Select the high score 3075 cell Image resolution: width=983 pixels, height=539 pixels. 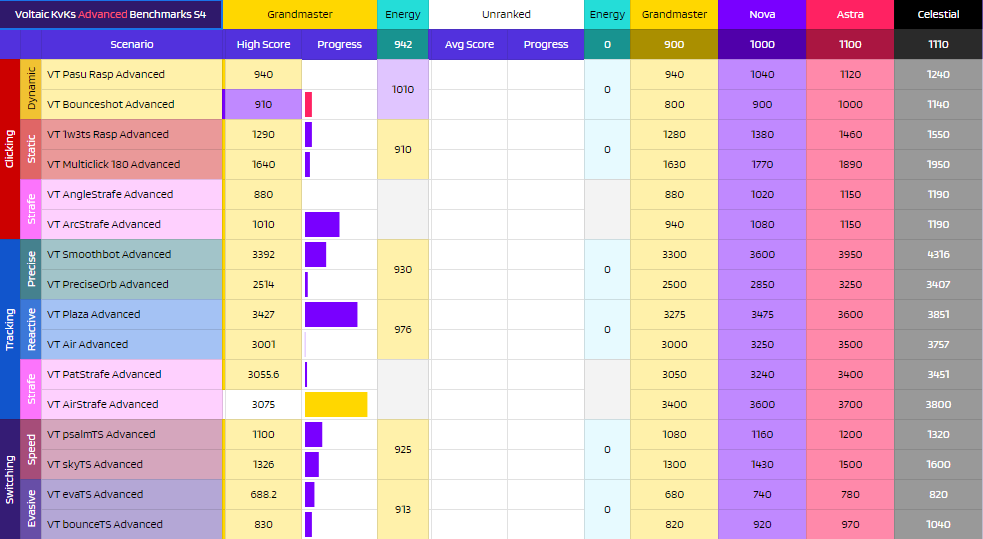click(x=263, y=405)
